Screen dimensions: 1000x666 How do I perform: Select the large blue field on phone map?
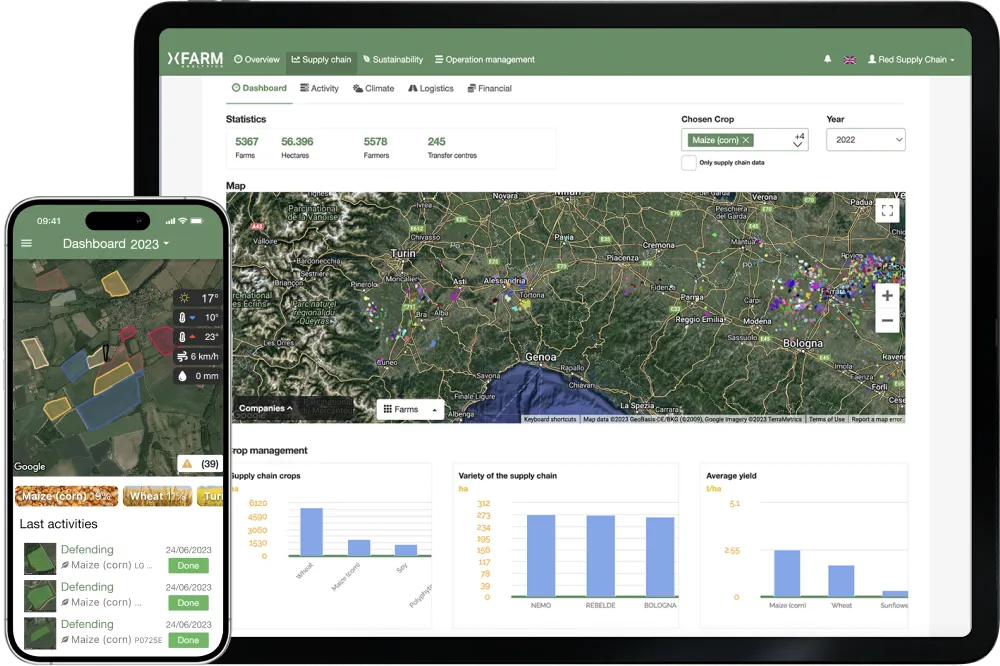point(110,402)
